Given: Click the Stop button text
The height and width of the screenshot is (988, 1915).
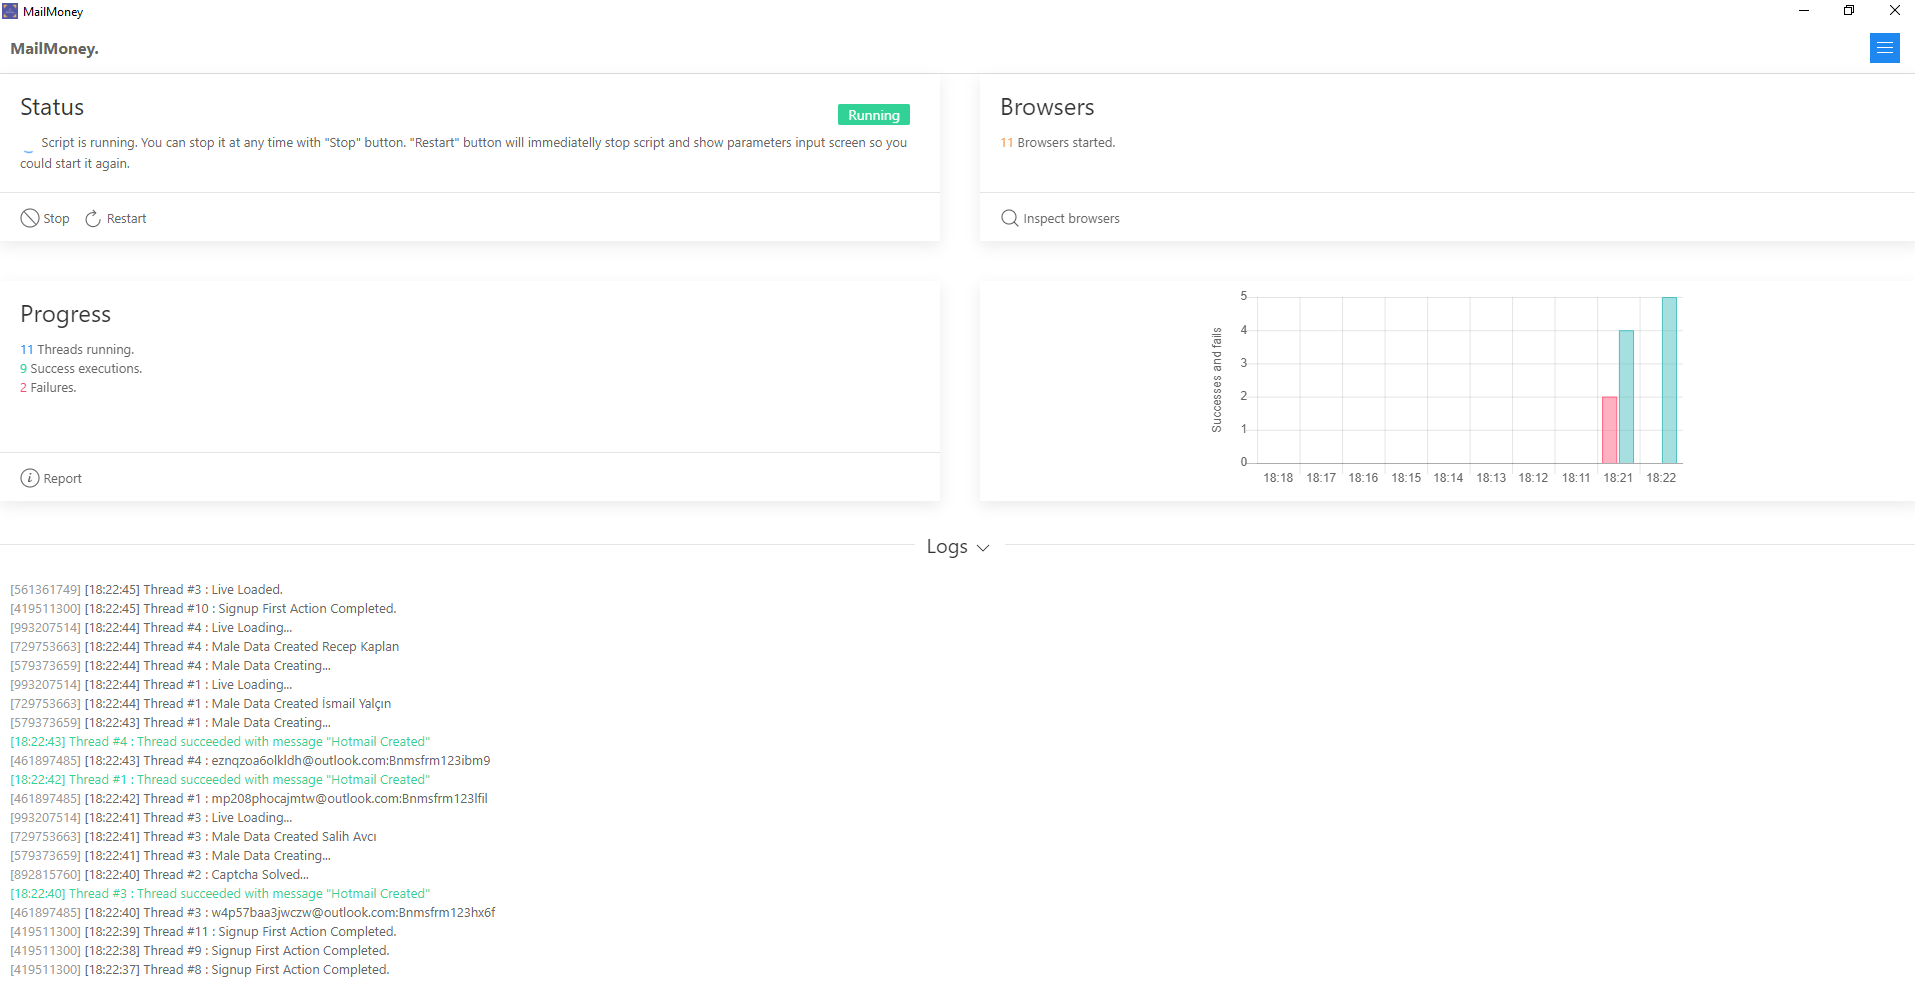Looking at the screenshot, I should point(56,219).
